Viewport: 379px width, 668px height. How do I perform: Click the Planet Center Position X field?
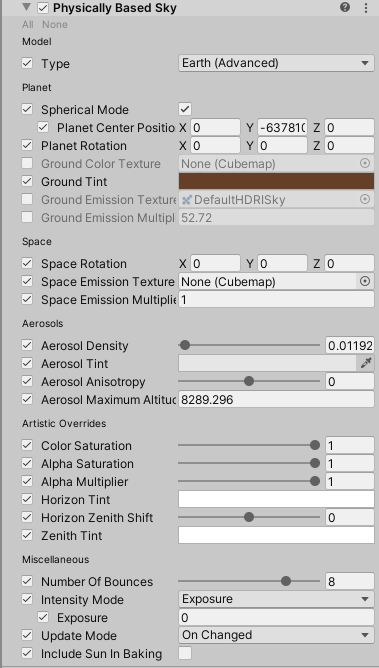point(215,127)
